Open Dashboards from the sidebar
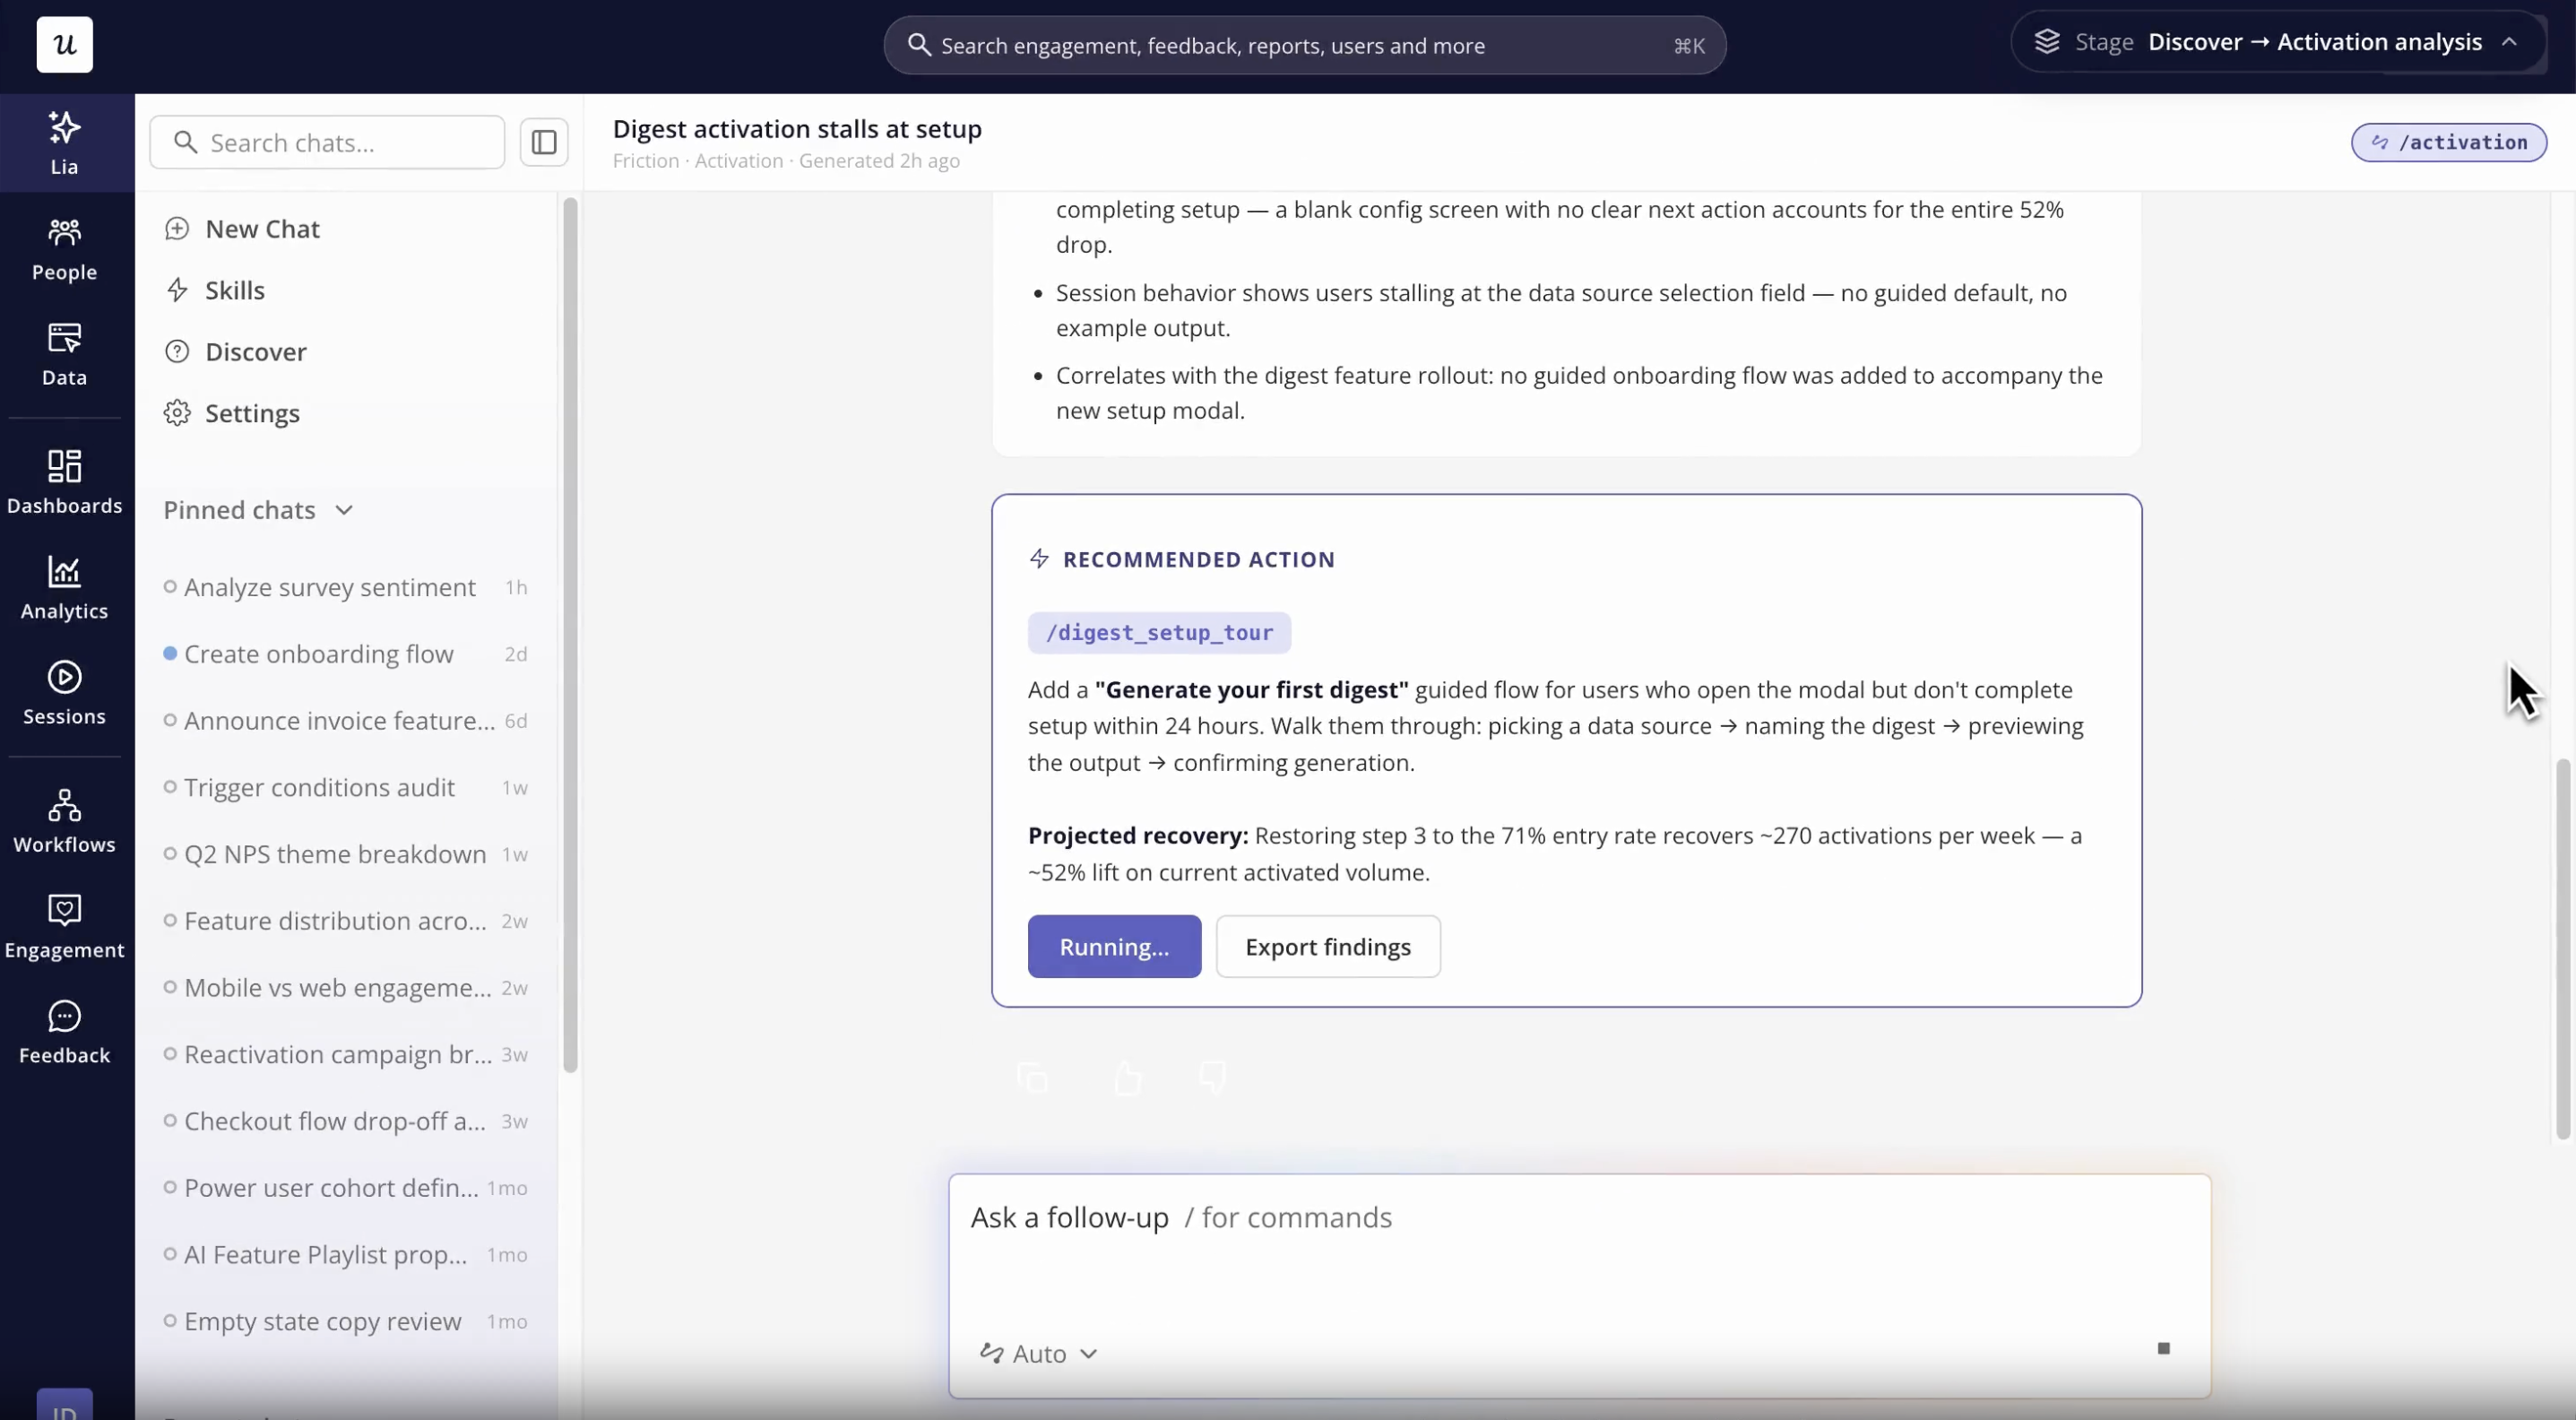 point(65,482)
